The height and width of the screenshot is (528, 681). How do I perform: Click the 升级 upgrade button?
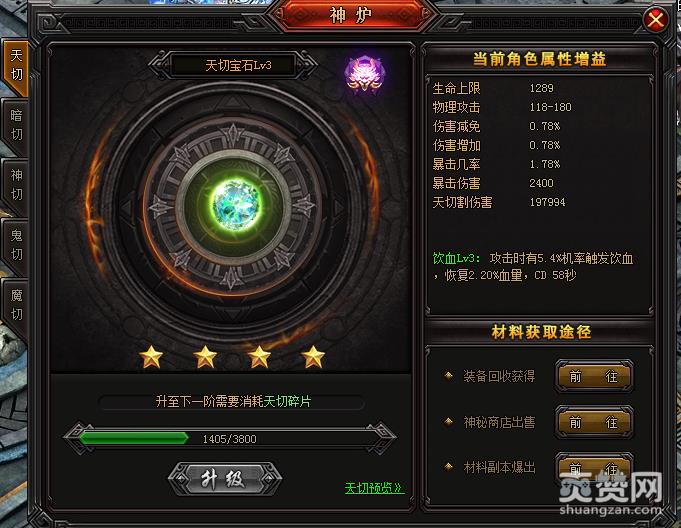click(x=224, y=479)
